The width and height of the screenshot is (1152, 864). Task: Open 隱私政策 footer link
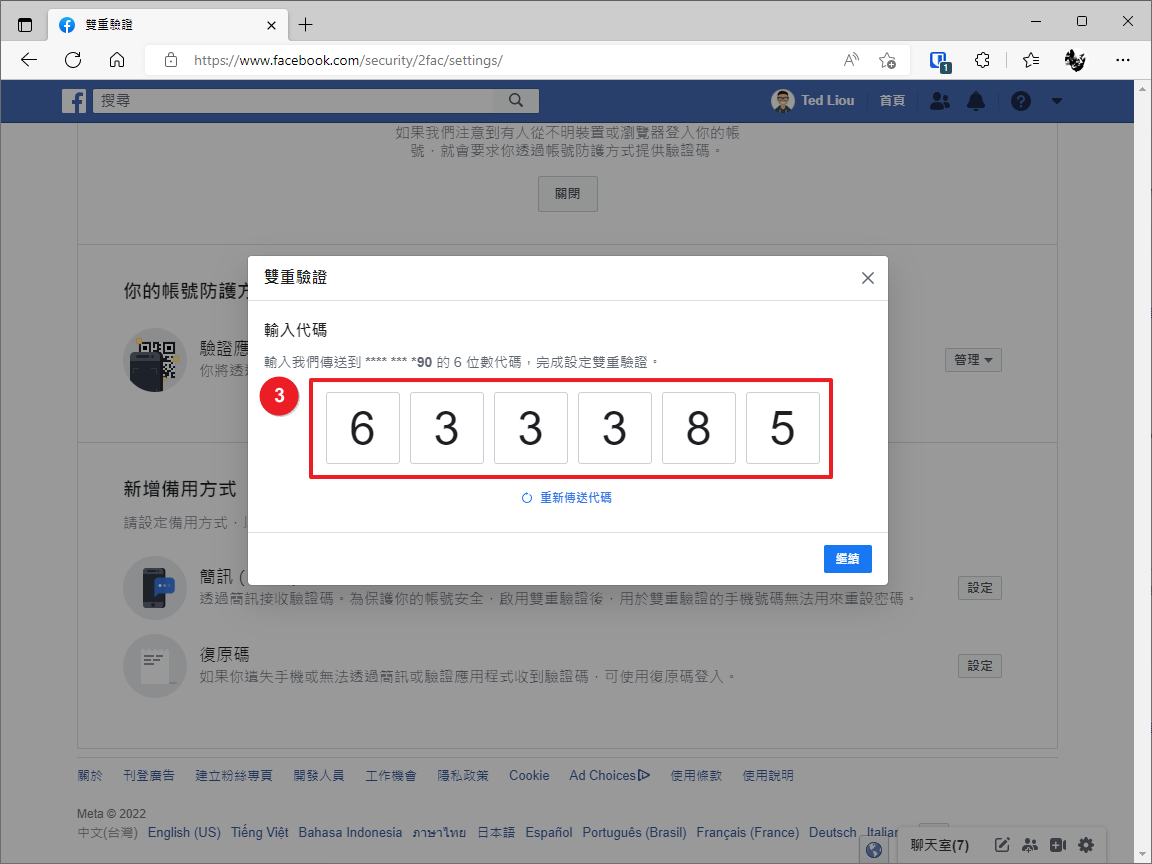(463, 775)
